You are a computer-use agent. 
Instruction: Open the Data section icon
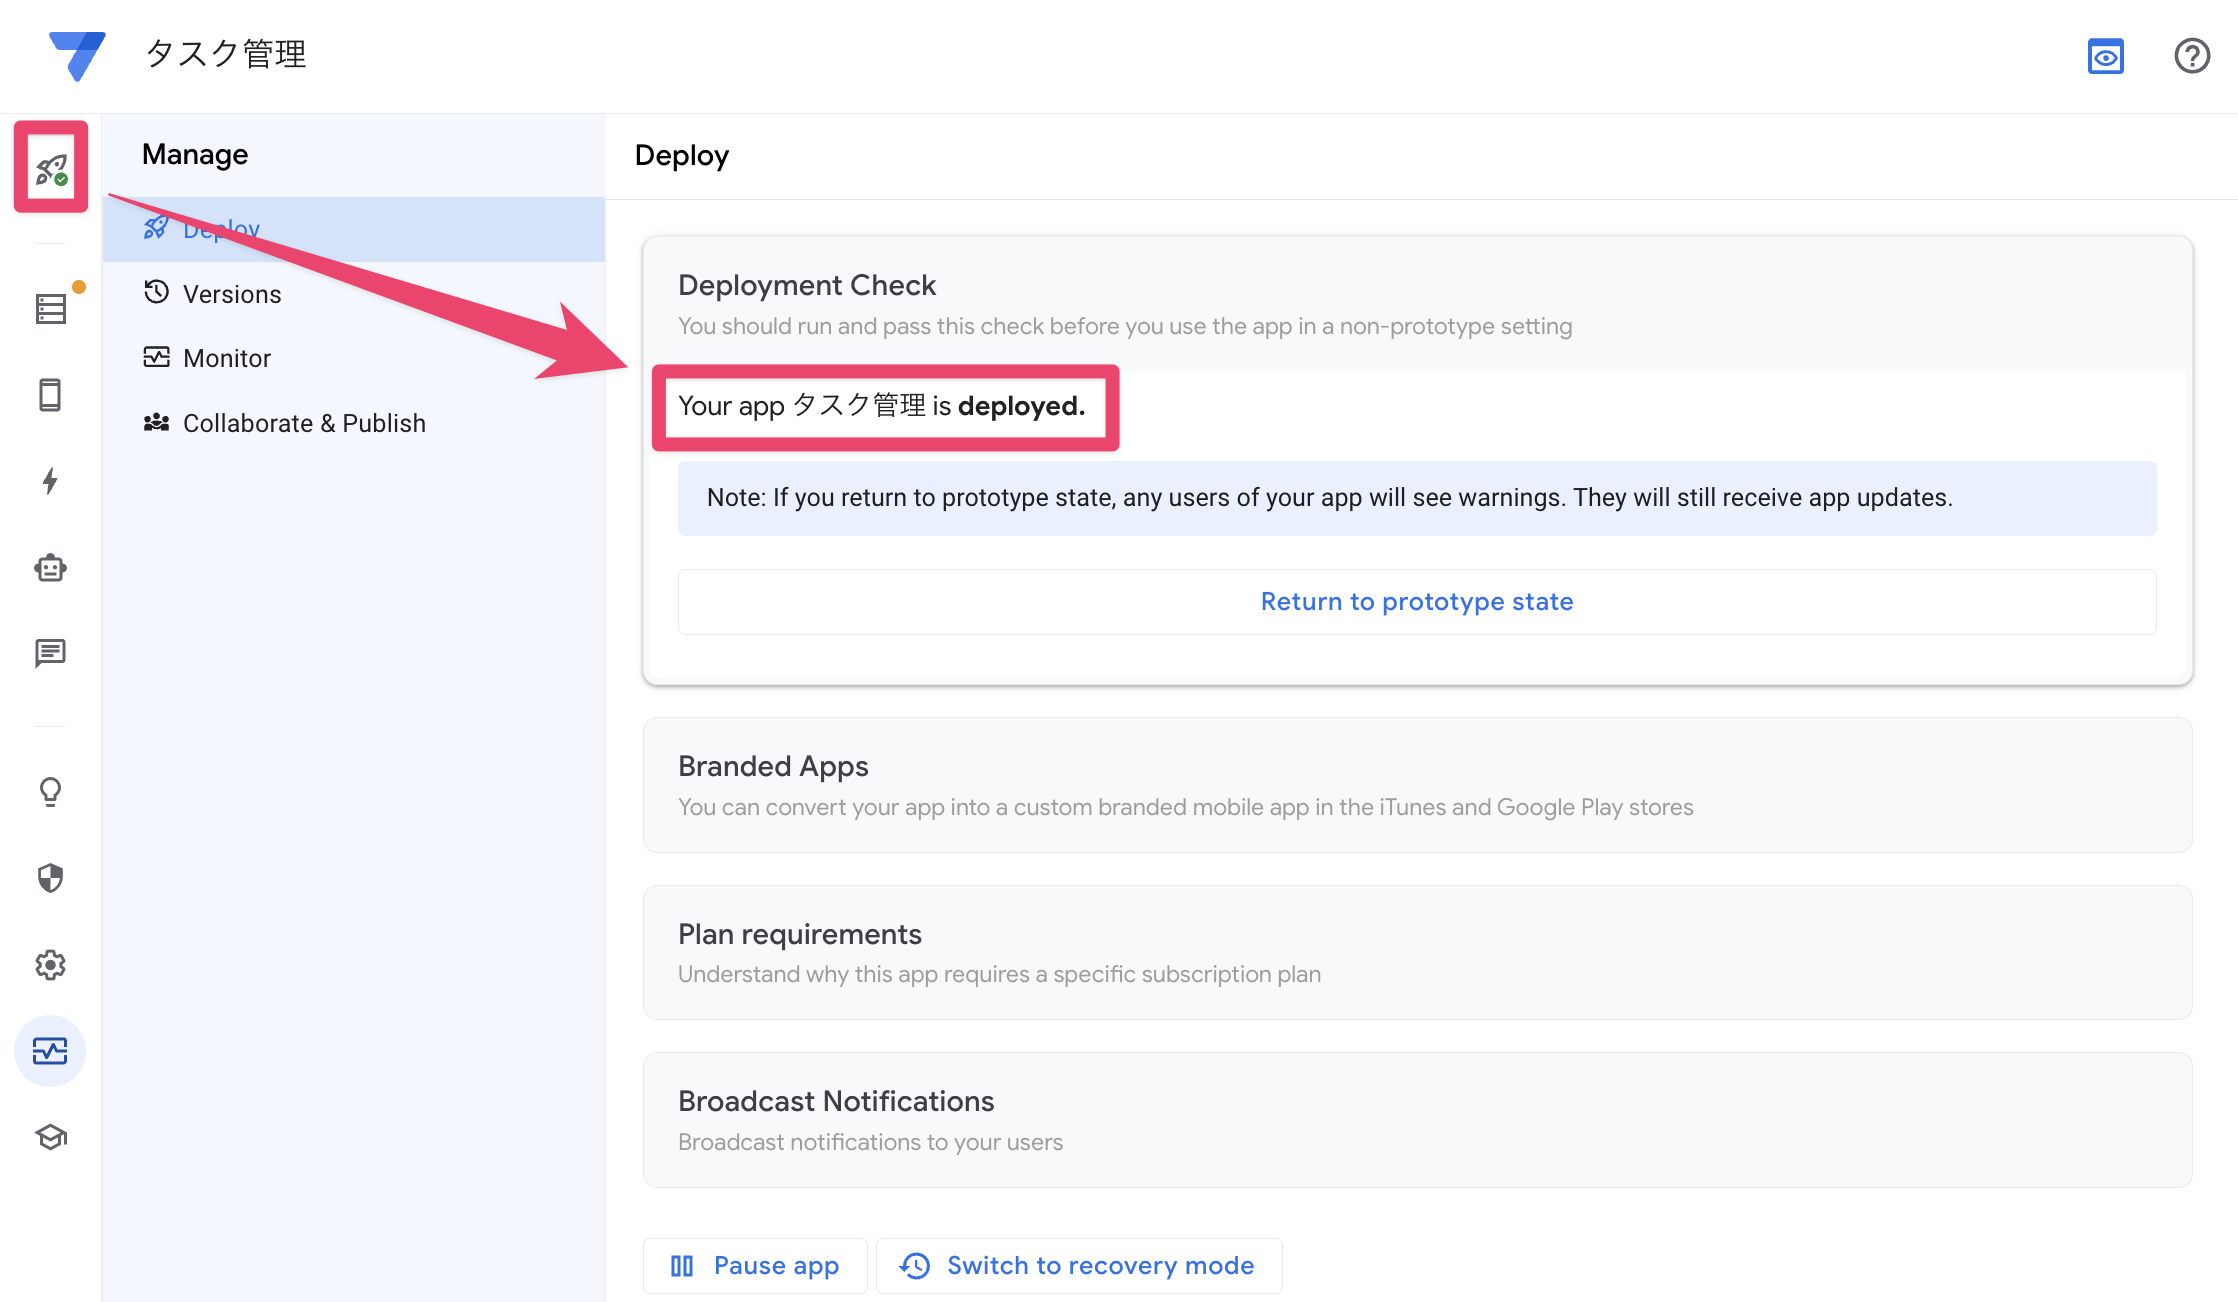coord(51,308)
